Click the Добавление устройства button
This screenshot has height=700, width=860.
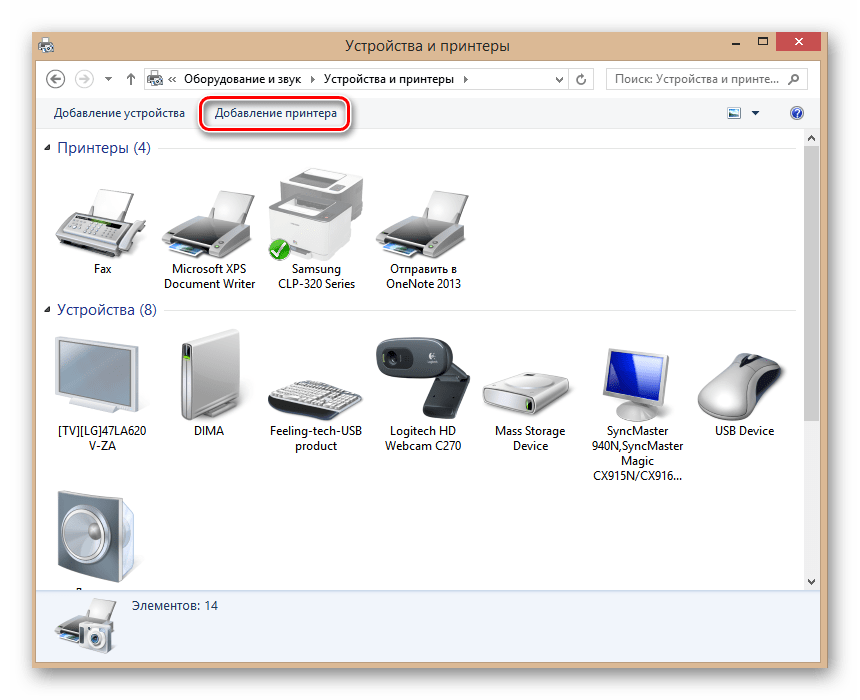pos(119,113)
